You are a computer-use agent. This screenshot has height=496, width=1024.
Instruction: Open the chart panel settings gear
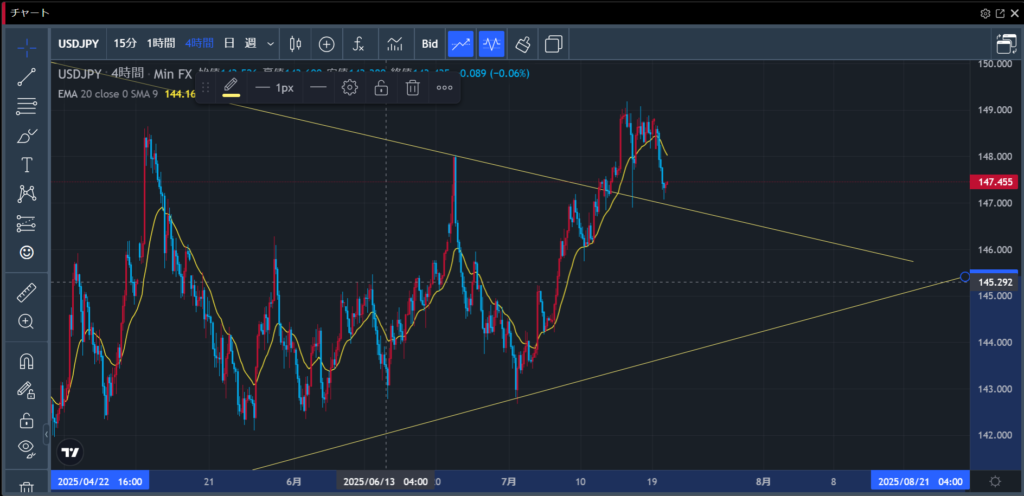(x=985, y=13)
